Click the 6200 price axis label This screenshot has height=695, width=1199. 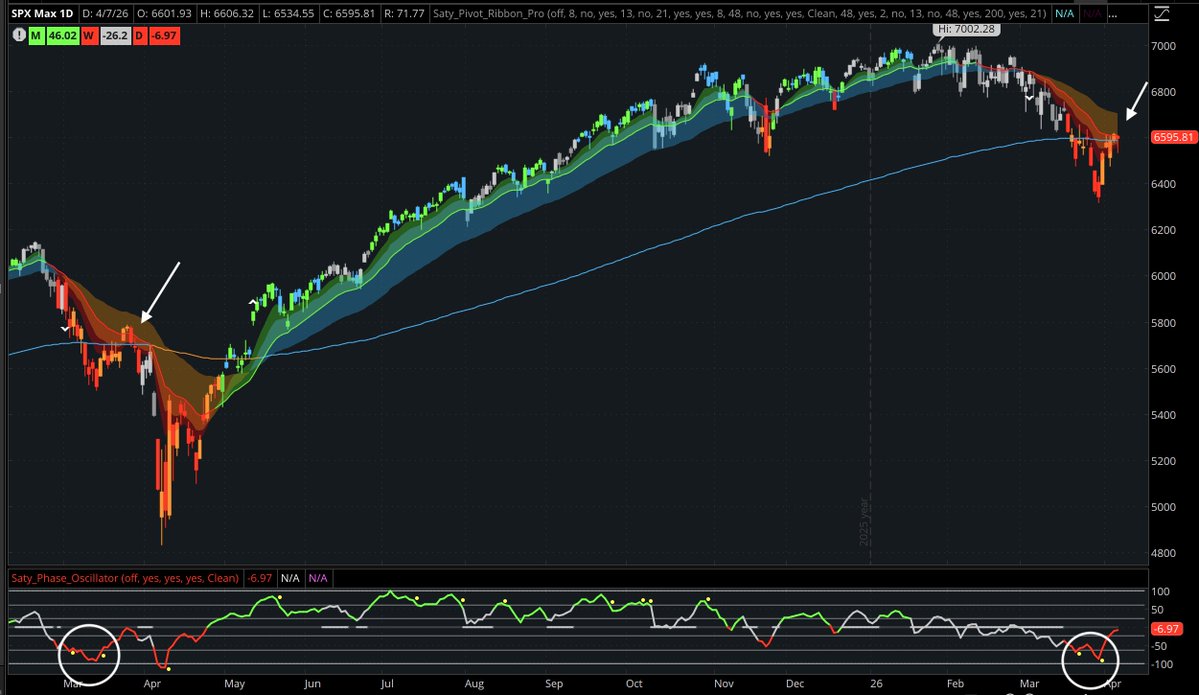coord(1163,230)
